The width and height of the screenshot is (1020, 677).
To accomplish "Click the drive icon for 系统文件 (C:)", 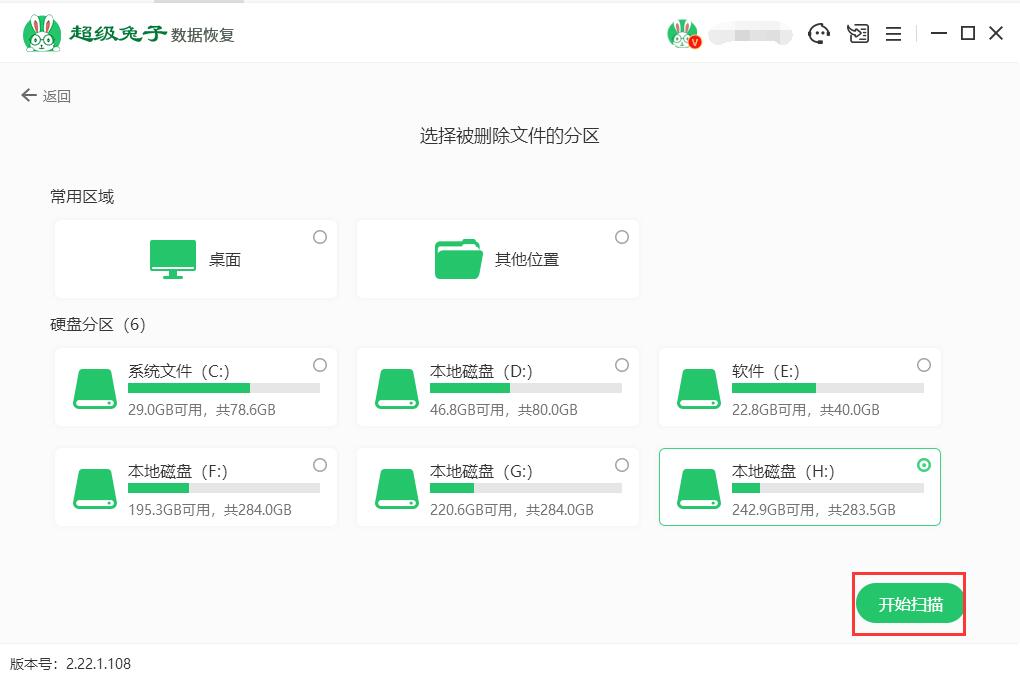I will pos(95,388).
